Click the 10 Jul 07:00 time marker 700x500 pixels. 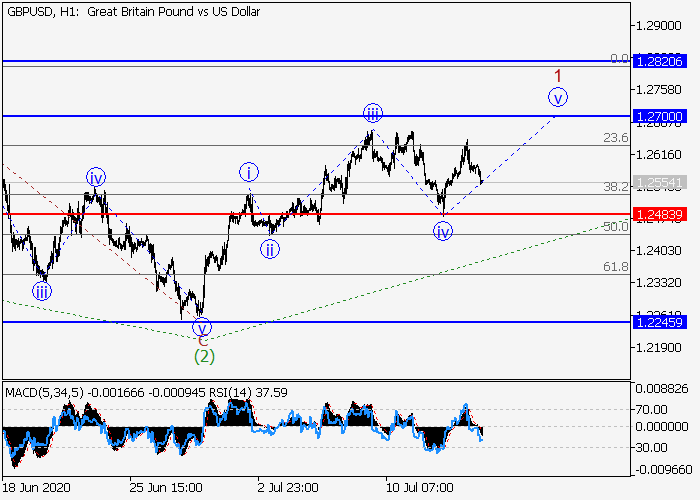[419, 488]
